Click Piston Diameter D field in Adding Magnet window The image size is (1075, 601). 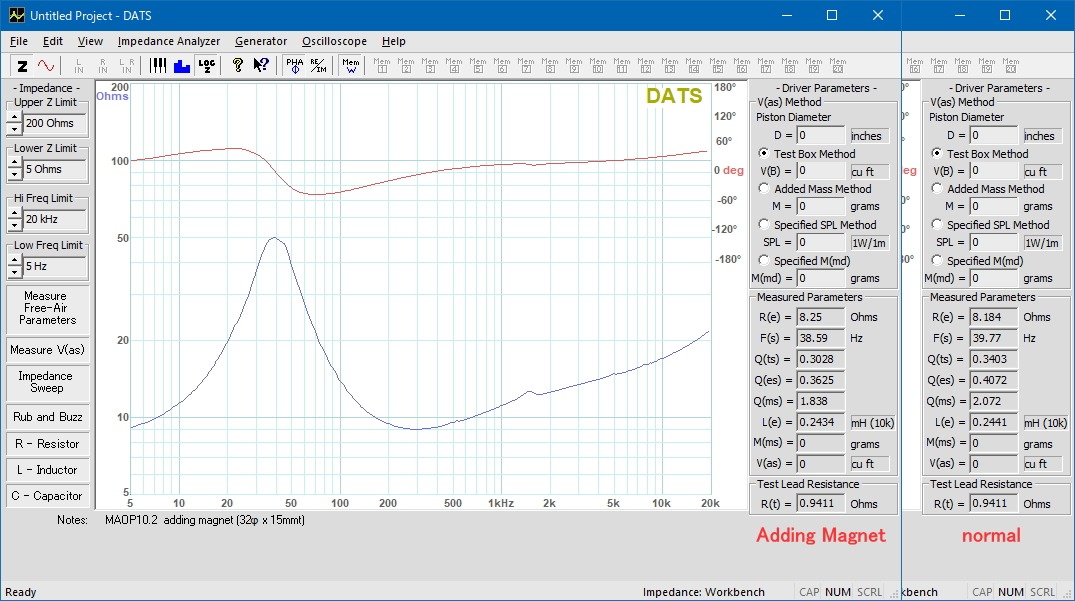click(821, 136)
